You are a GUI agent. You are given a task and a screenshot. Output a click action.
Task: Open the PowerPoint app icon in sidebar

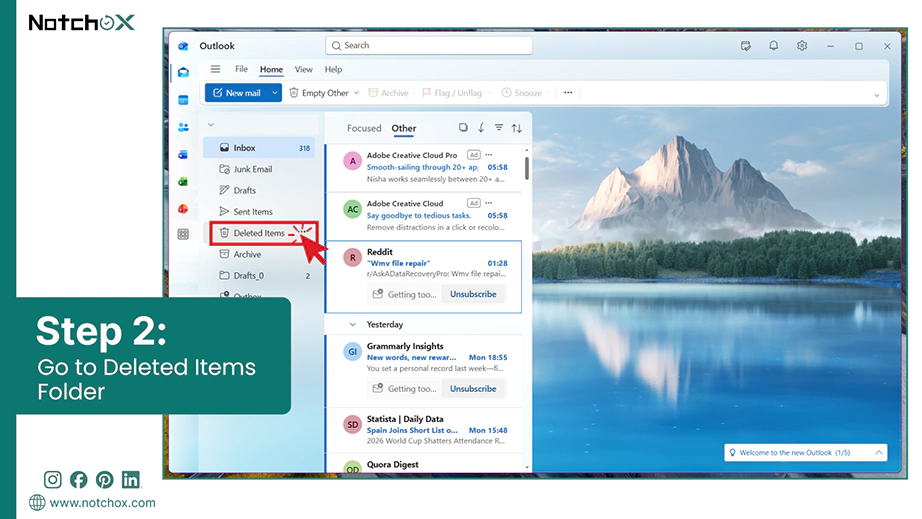[x=183, y=209]
